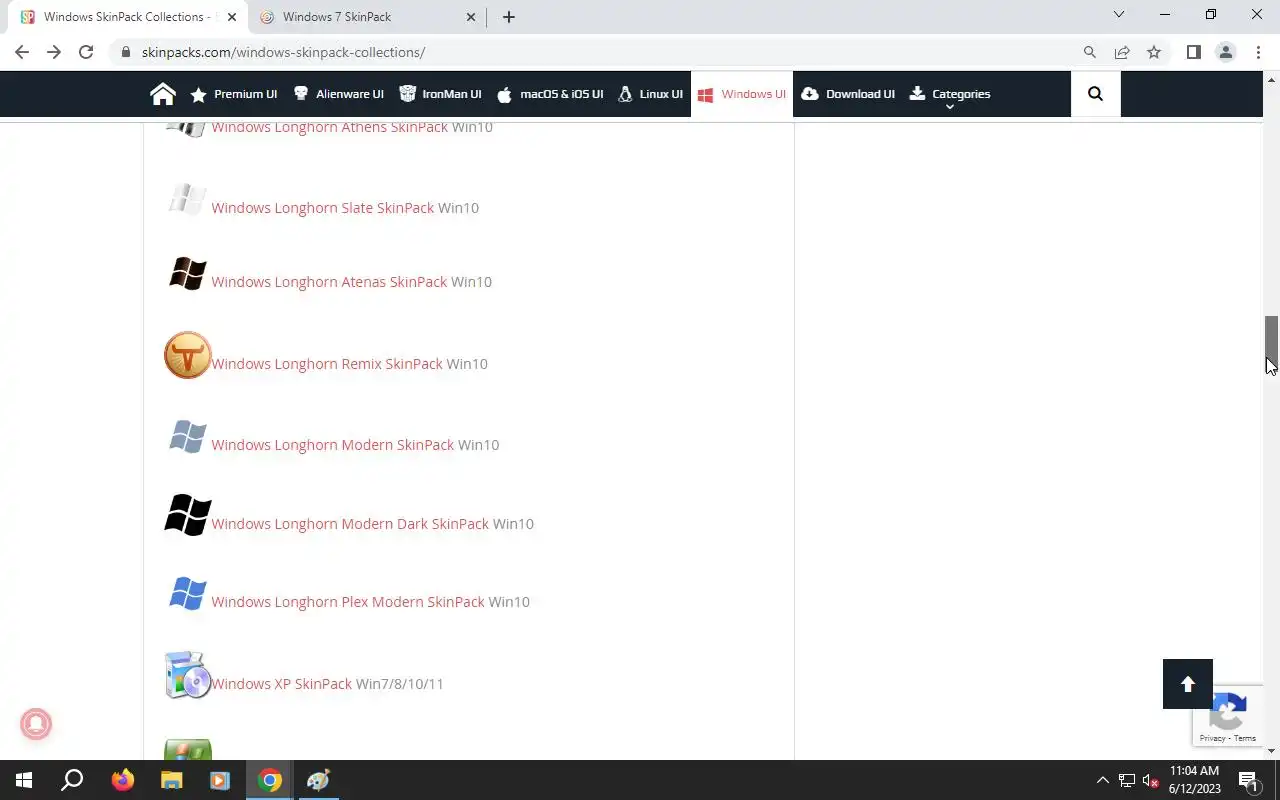
Task: Open Windows Longhorn Modern SkinPack link
Action: click(x=332, y=445)
